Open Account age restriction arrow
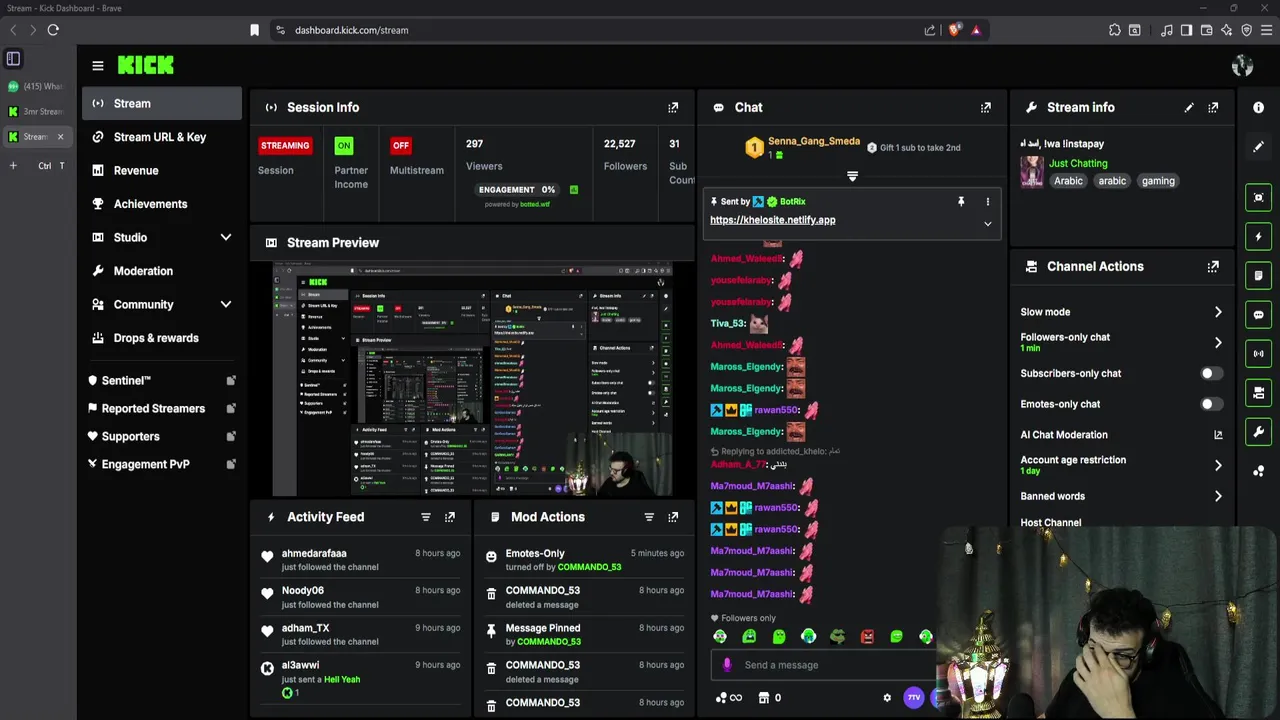The height and width of the screenshot is (720, 1280). point(1218,465)
